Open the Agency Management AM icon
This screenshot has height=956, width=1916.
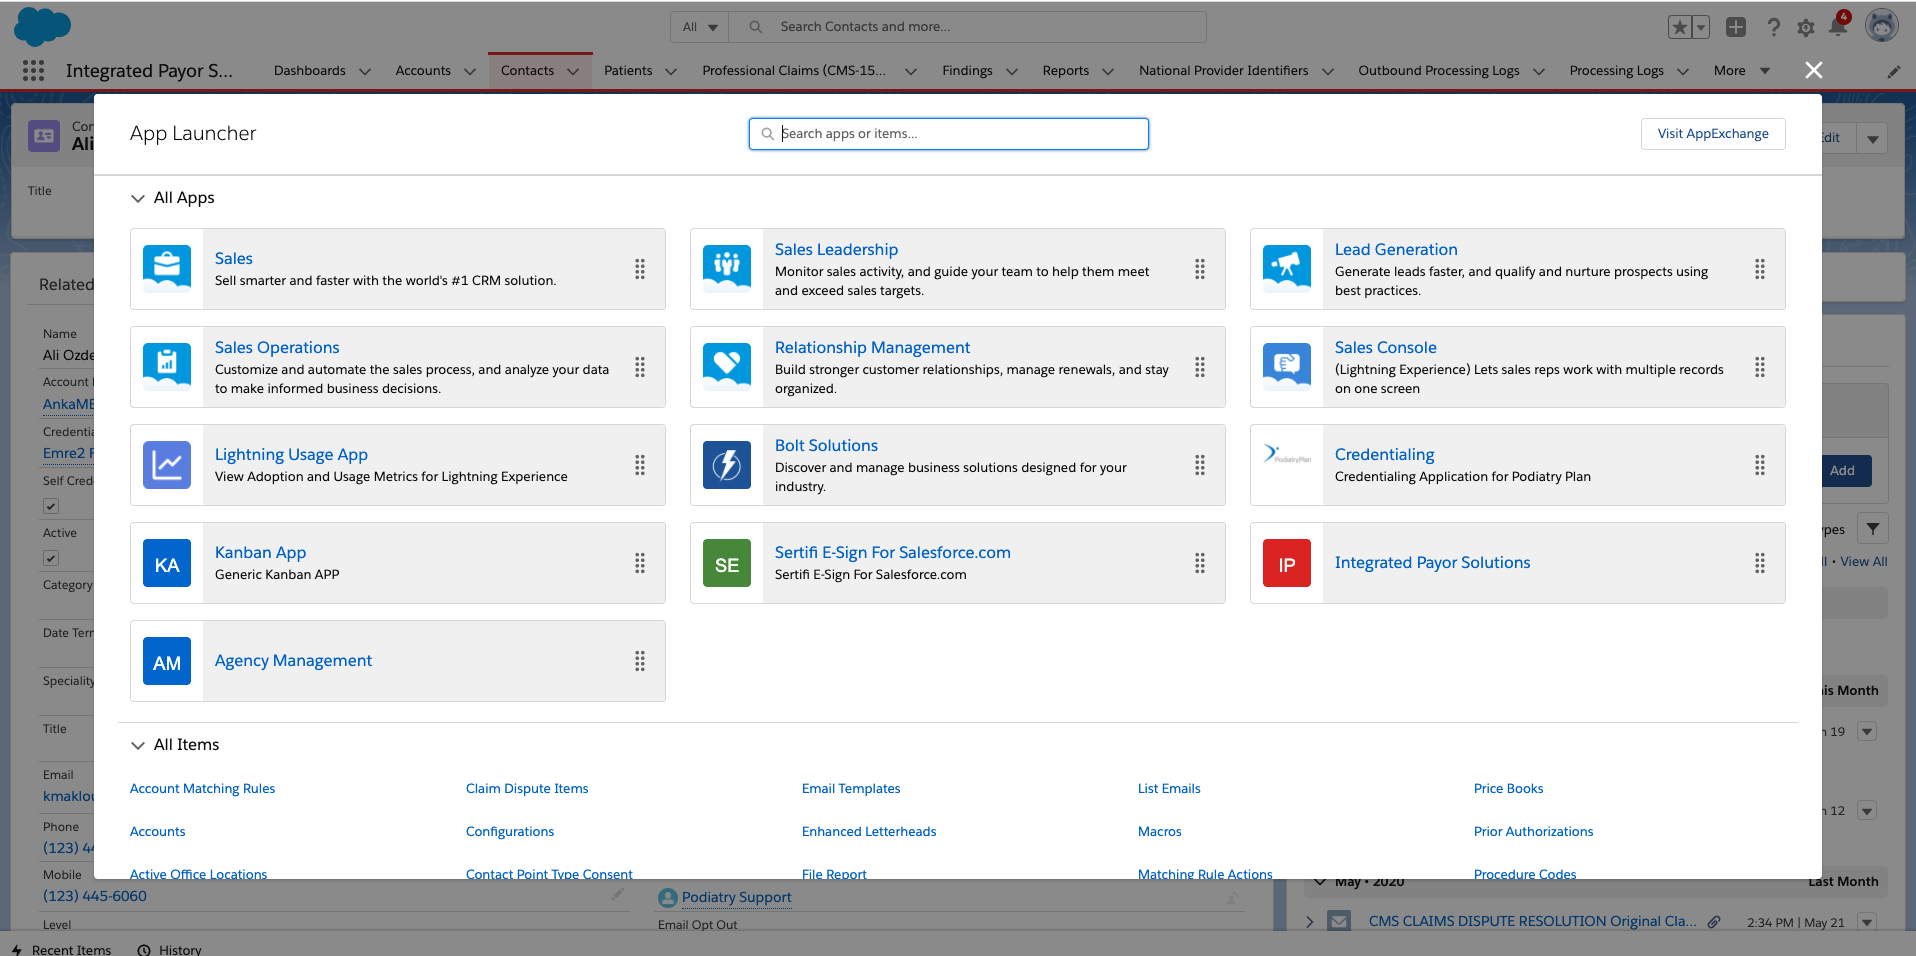[167, 661]
